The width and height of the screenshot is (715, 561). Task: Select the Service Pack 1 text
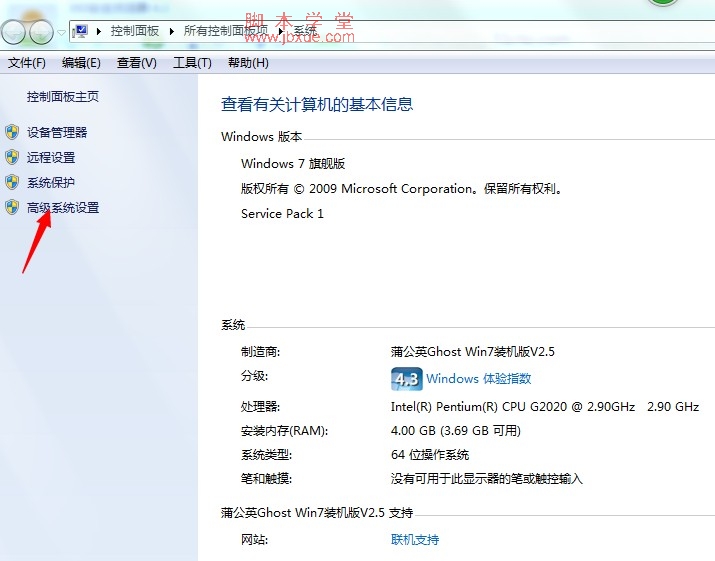[x=282, y=213]
